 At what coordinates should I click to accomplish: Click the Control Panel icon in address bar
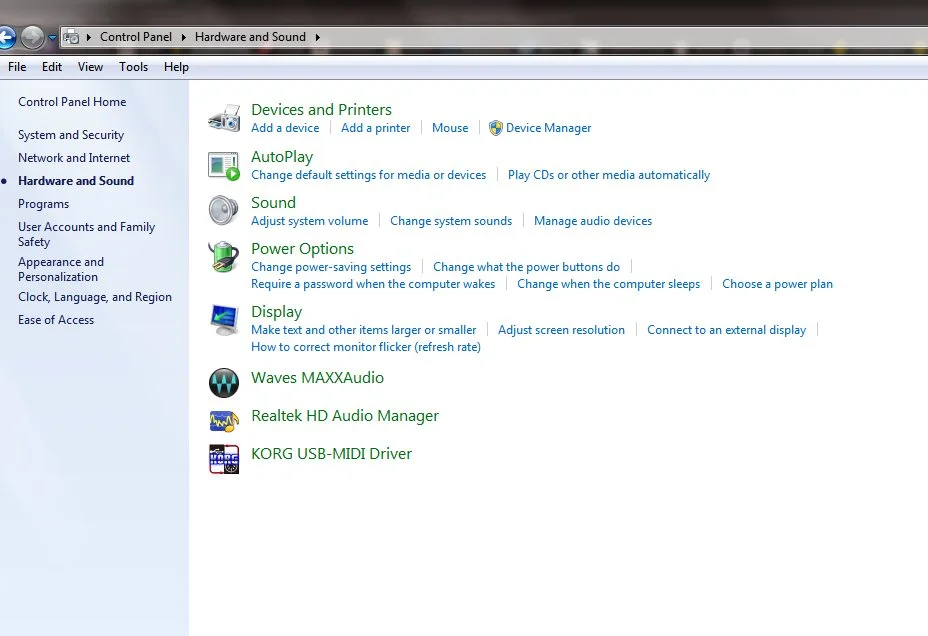click(x=71, y=37)
